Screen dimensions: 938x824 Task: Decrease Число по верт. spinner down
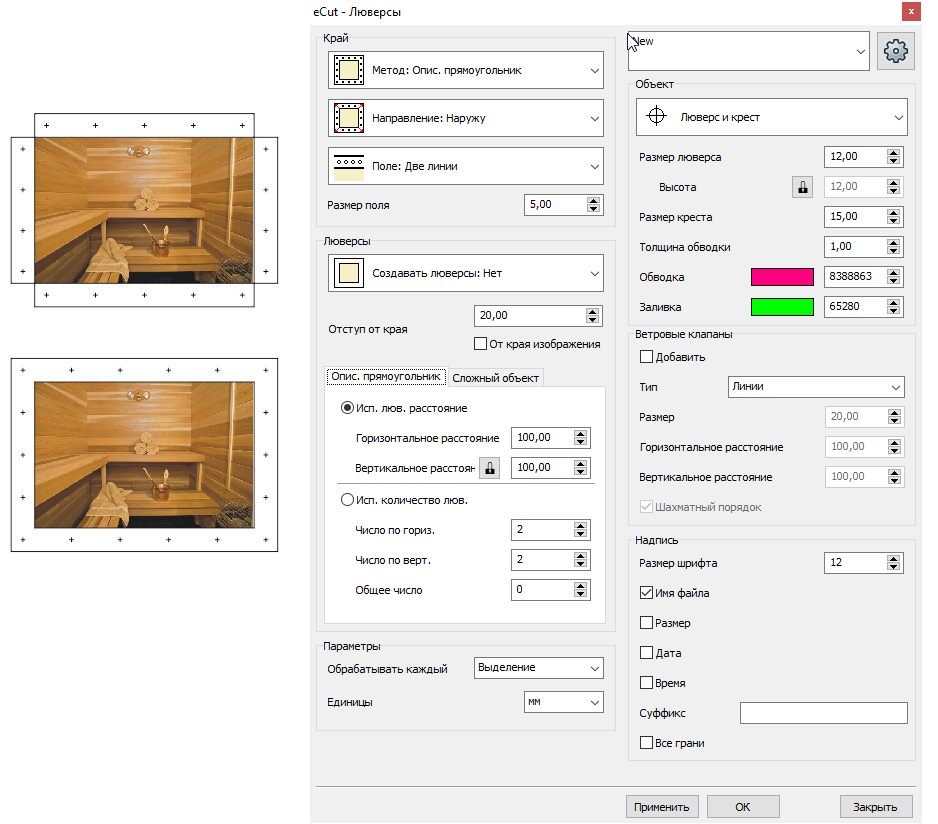(580, 564)
